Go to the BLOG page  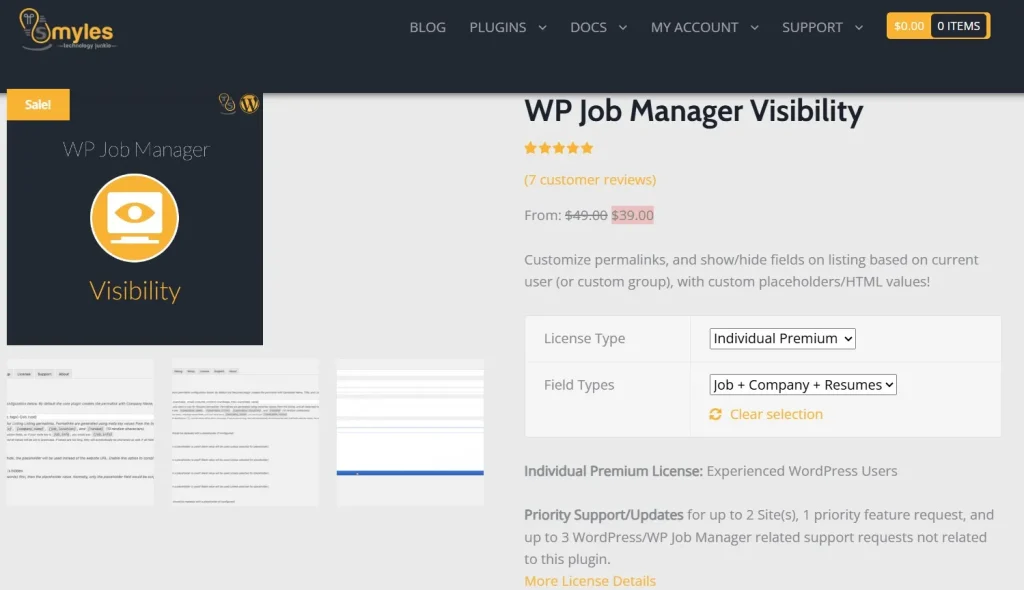[427, 27]
